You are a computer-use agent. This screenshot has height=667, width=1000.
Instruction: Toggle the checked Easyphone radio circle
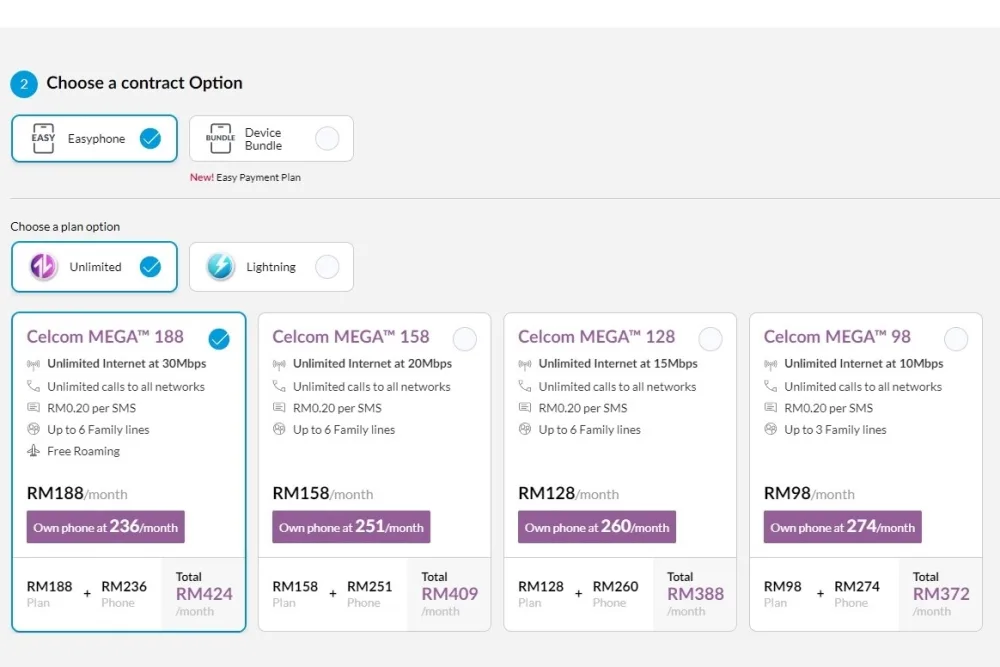coord(151,138)
